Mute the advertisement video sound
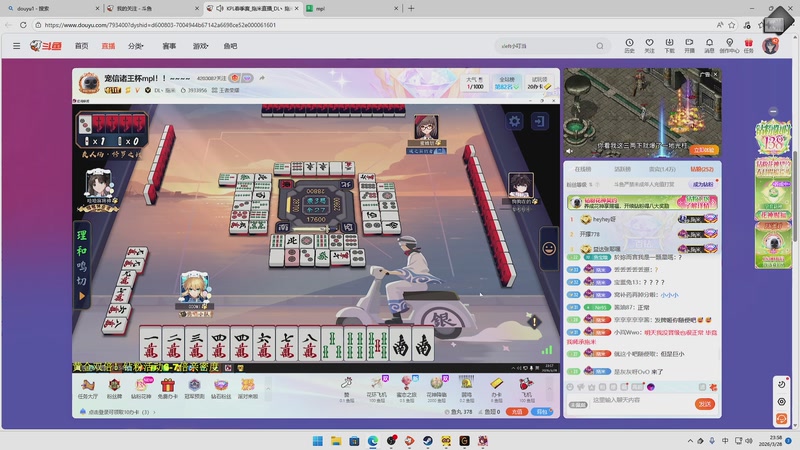This screenshot has width=800, height=450. (x=570, y=151)
